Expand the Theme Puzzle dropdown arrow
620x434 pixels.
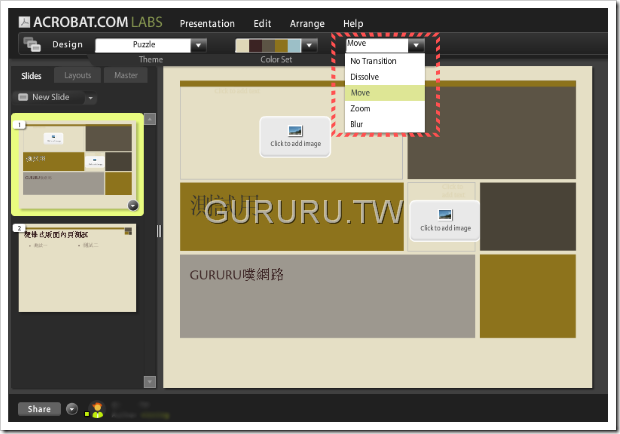click(x=198, y=45)
